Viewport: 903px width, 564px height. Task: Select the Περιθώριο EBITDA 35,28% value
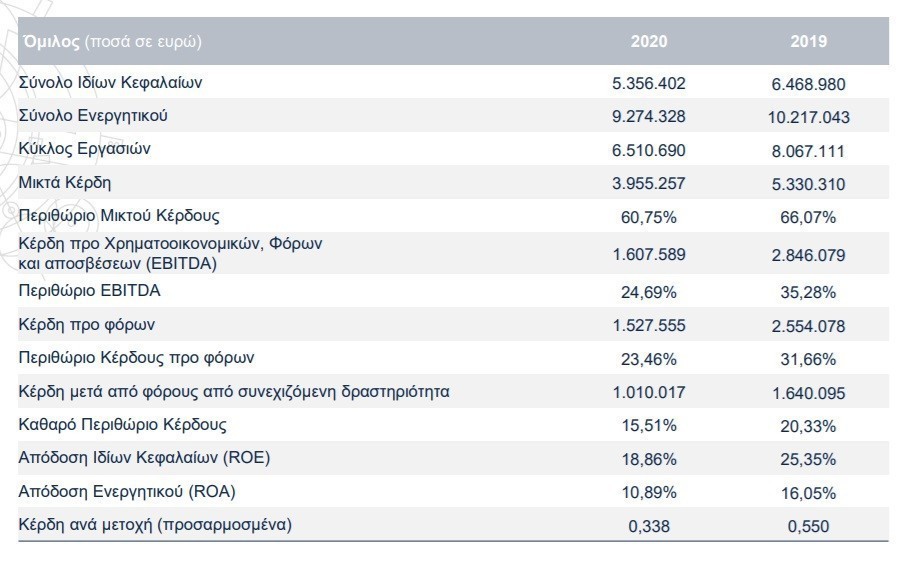click(808, 293)
